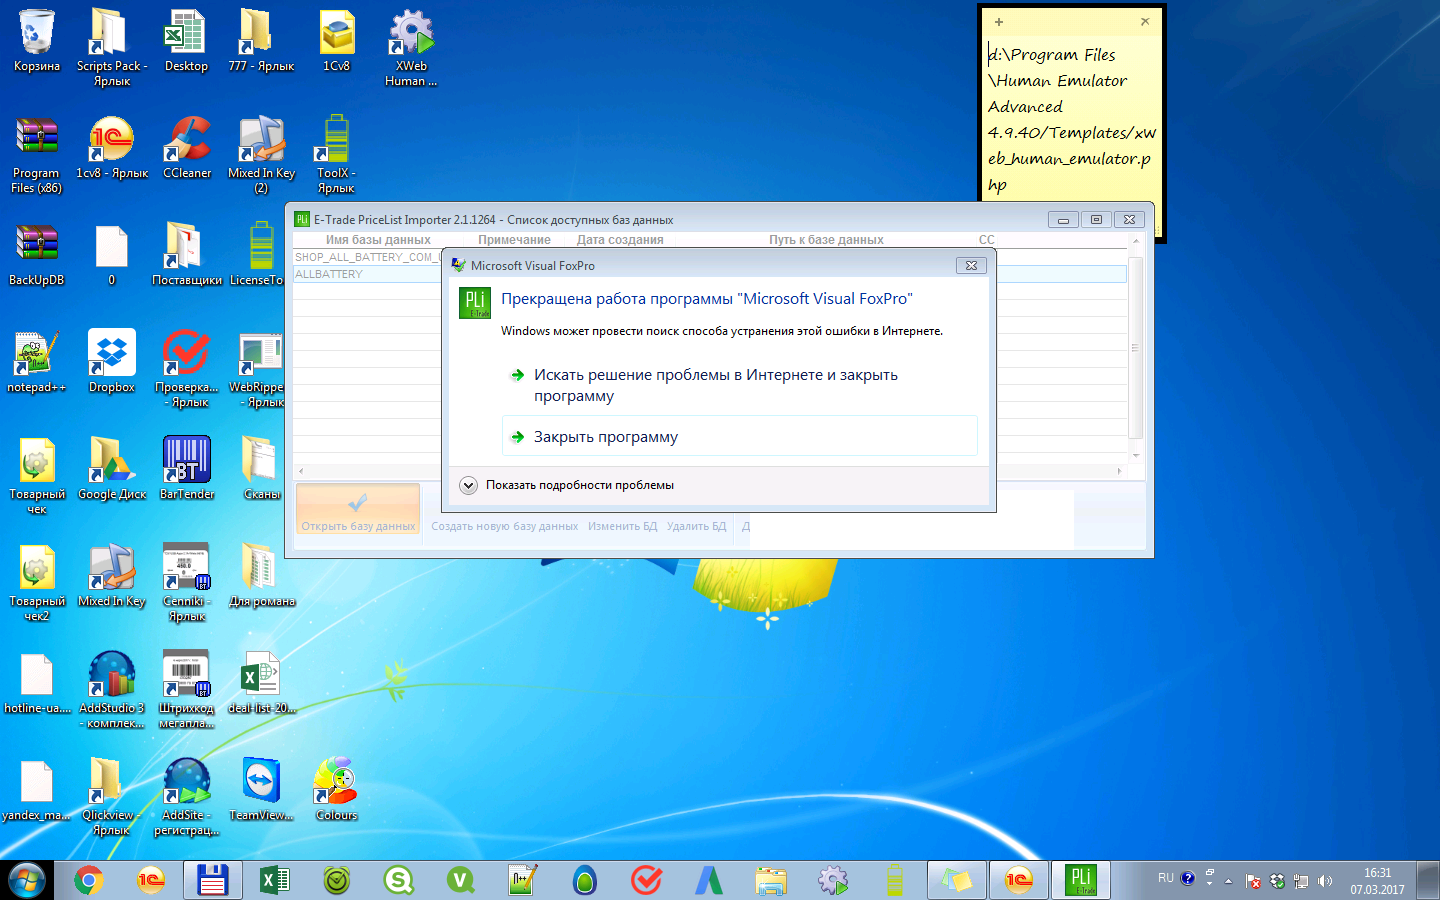Show hidden system tray icons

pyautogui.click(x=1228, y=881)
